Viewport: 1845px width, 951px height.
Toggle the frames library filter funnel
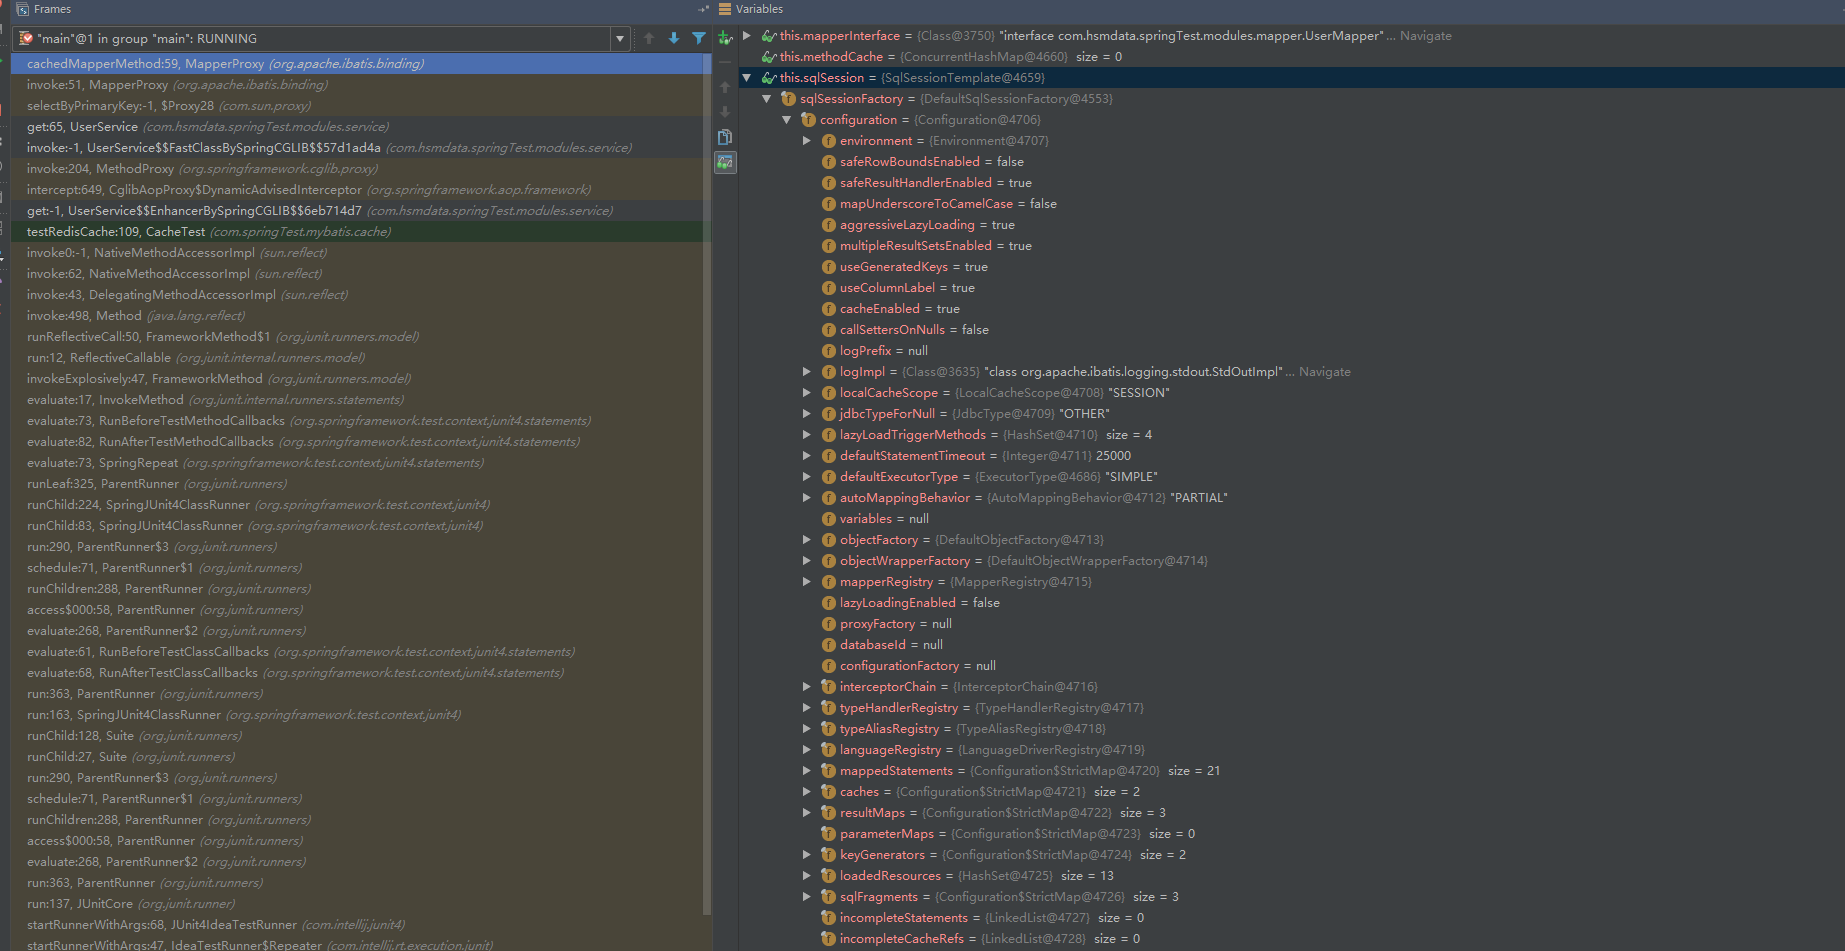pyautogui.click(x=699, y=38)
